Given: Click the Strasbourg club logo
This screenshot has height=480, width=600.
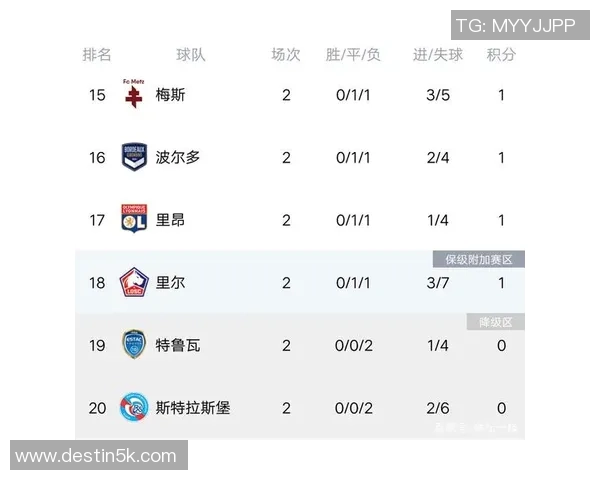Looking at the screenshot, I should coord(134,407).
